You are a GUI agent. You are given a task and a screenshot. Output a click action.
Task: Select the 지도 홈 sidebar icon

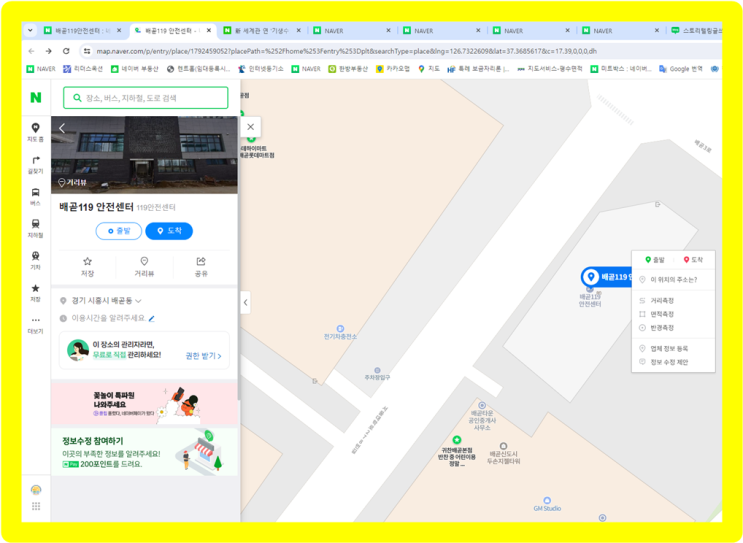(x=36, y=132)
